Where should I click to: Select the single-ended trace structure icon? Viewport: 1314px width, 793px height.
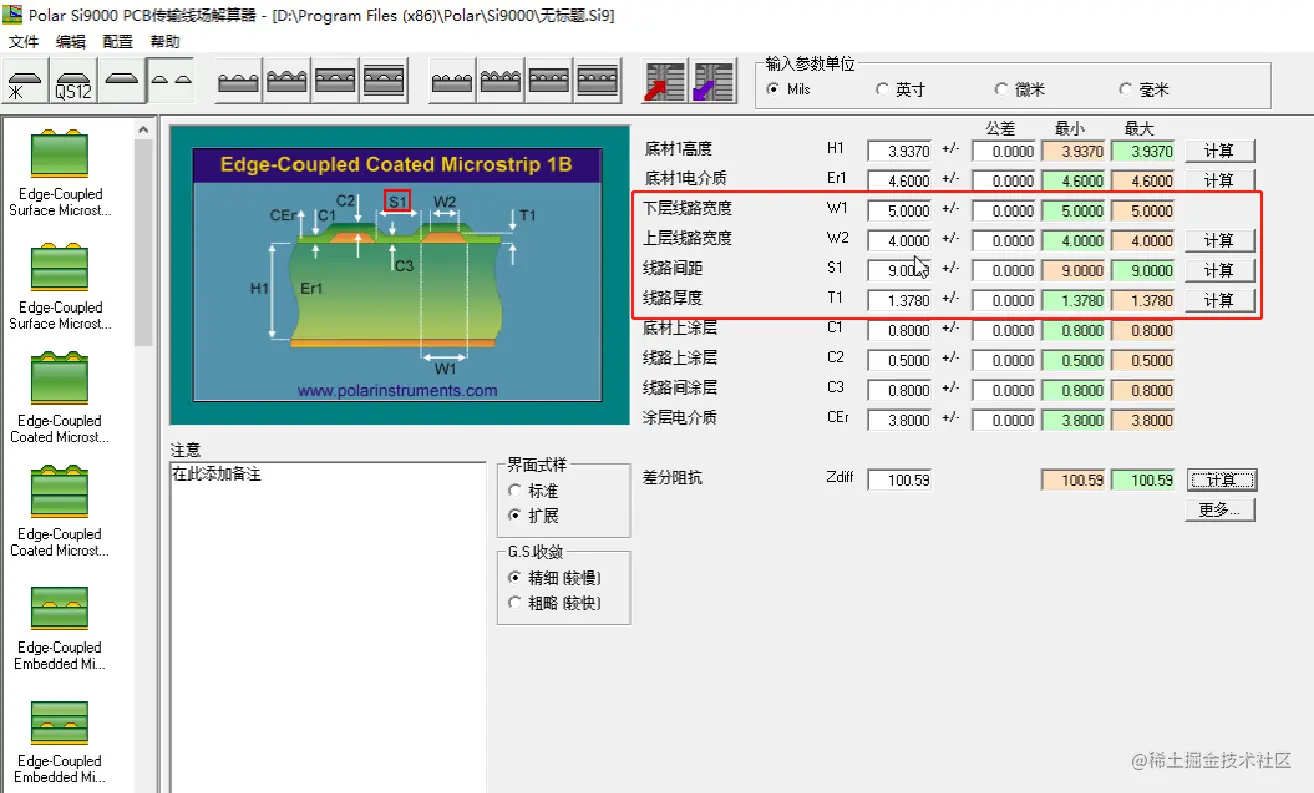[122, 81]
